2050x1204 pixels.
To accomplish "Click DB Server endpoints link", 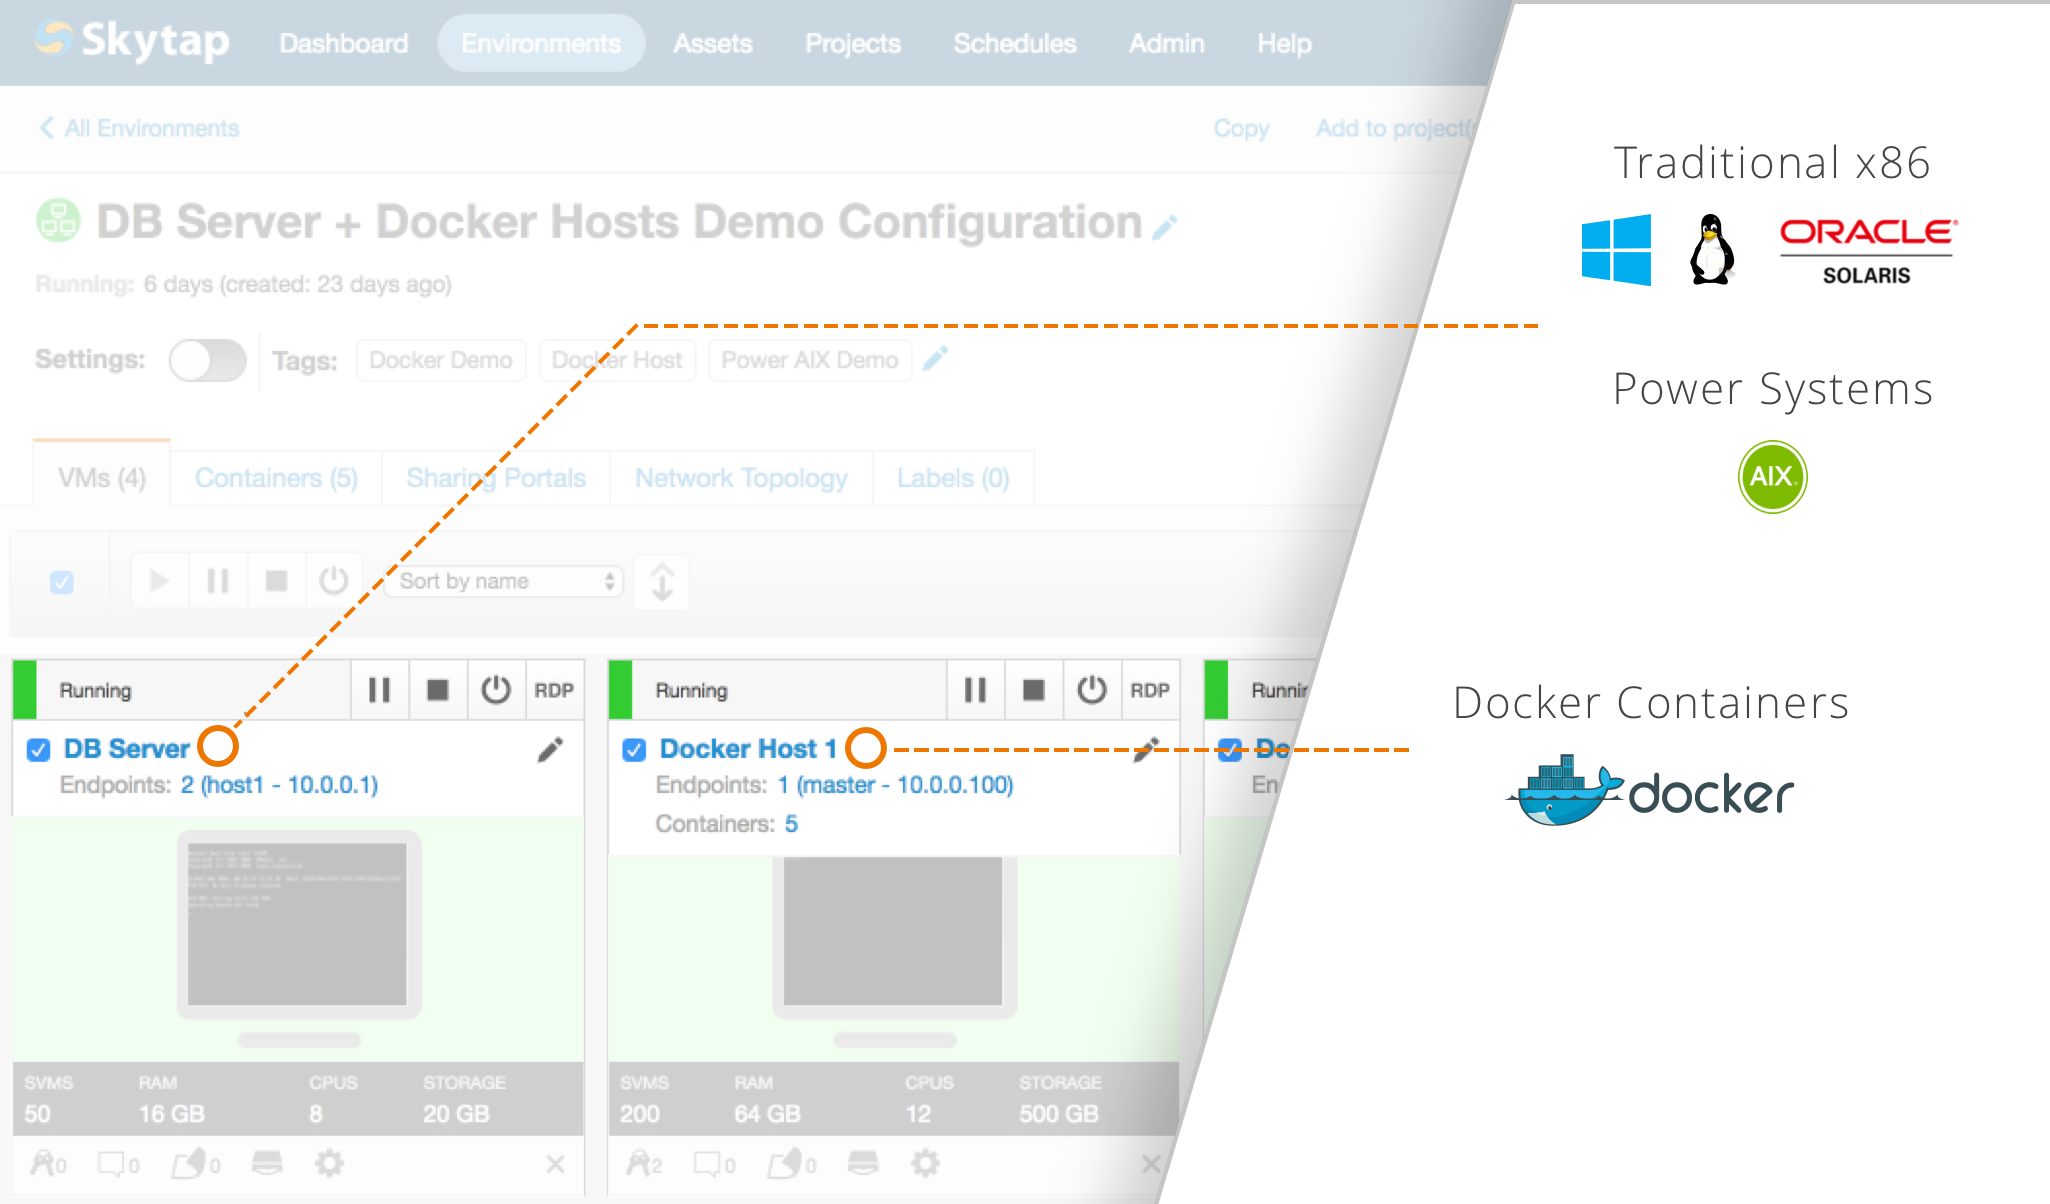I will click(x=279, y=785).
